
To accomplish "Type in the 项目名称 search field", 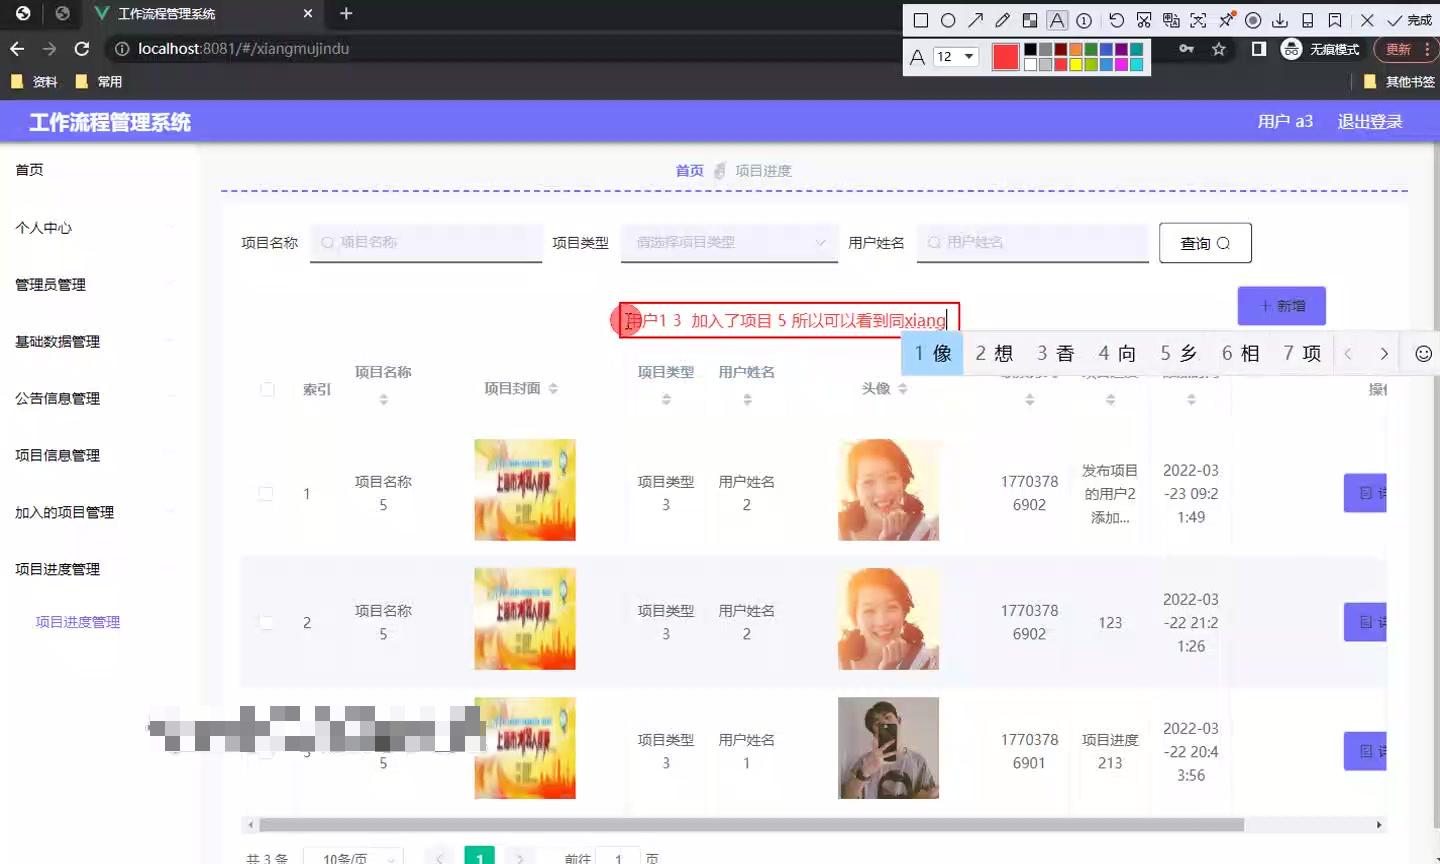I will pos(426,242).
